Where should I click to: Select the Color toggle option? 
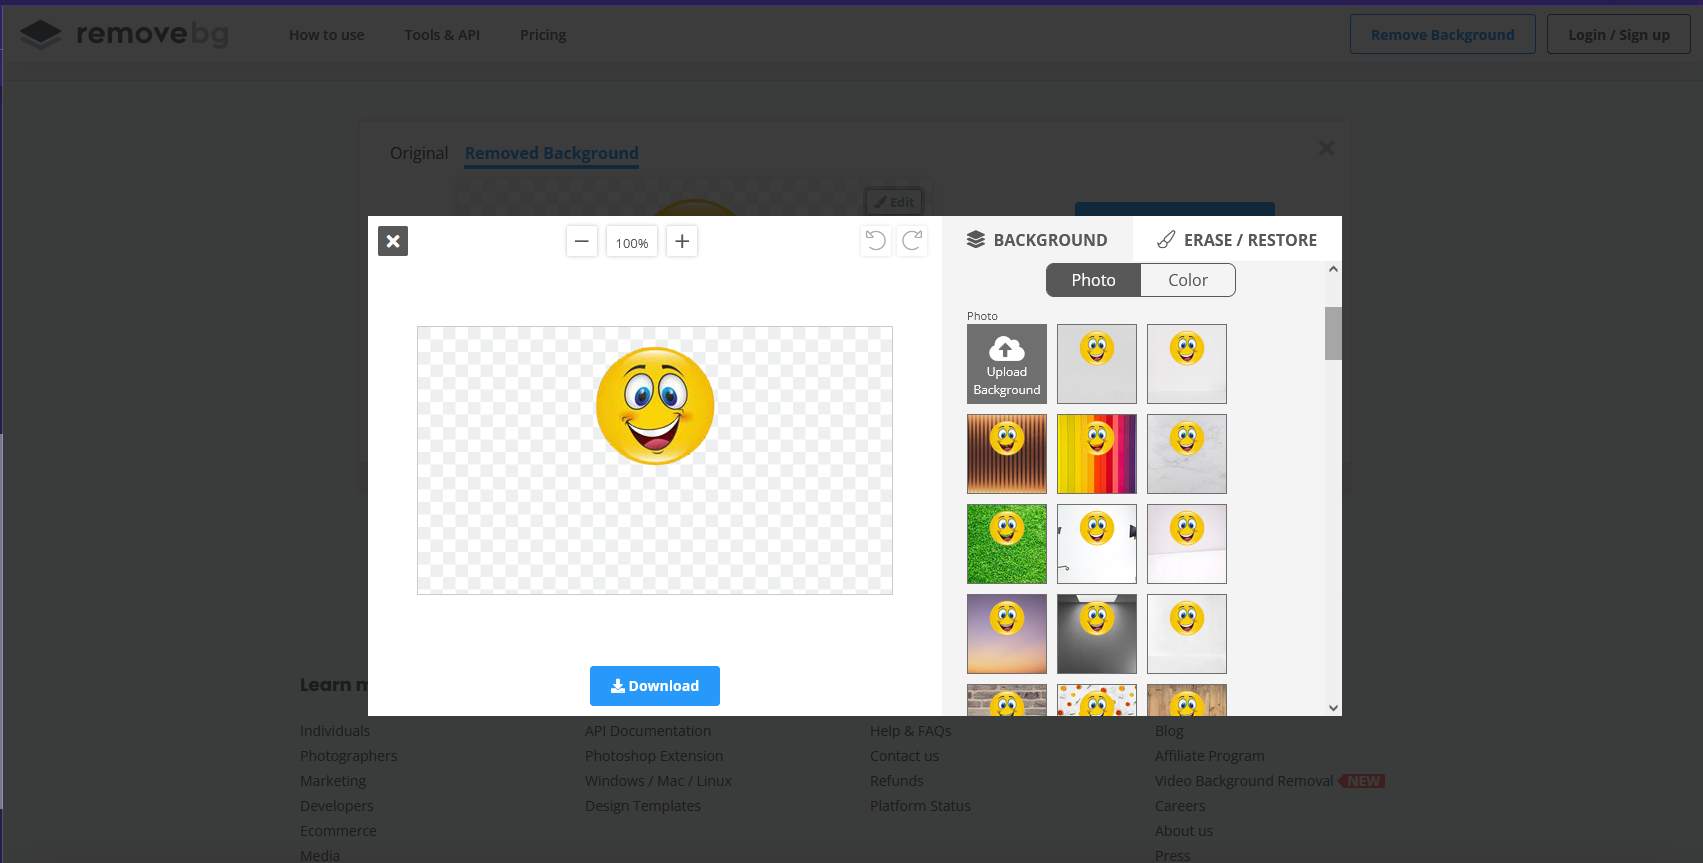tap(1188, 280)
